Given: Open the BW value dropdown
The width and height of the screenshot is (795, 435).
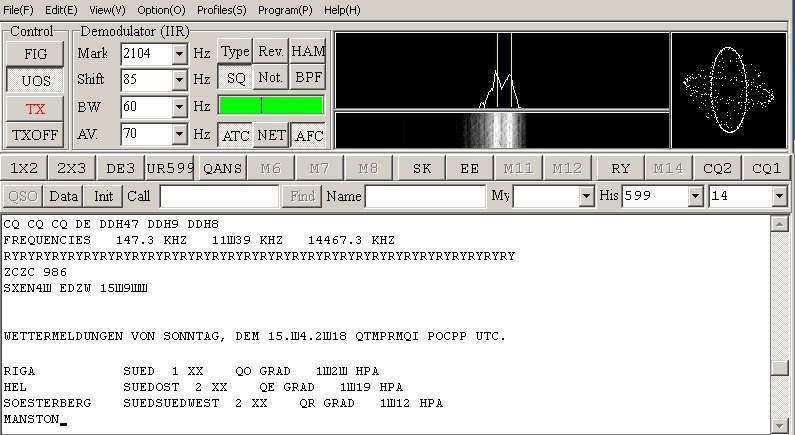Looking at the screenshot, I should (x=179, y=106).
